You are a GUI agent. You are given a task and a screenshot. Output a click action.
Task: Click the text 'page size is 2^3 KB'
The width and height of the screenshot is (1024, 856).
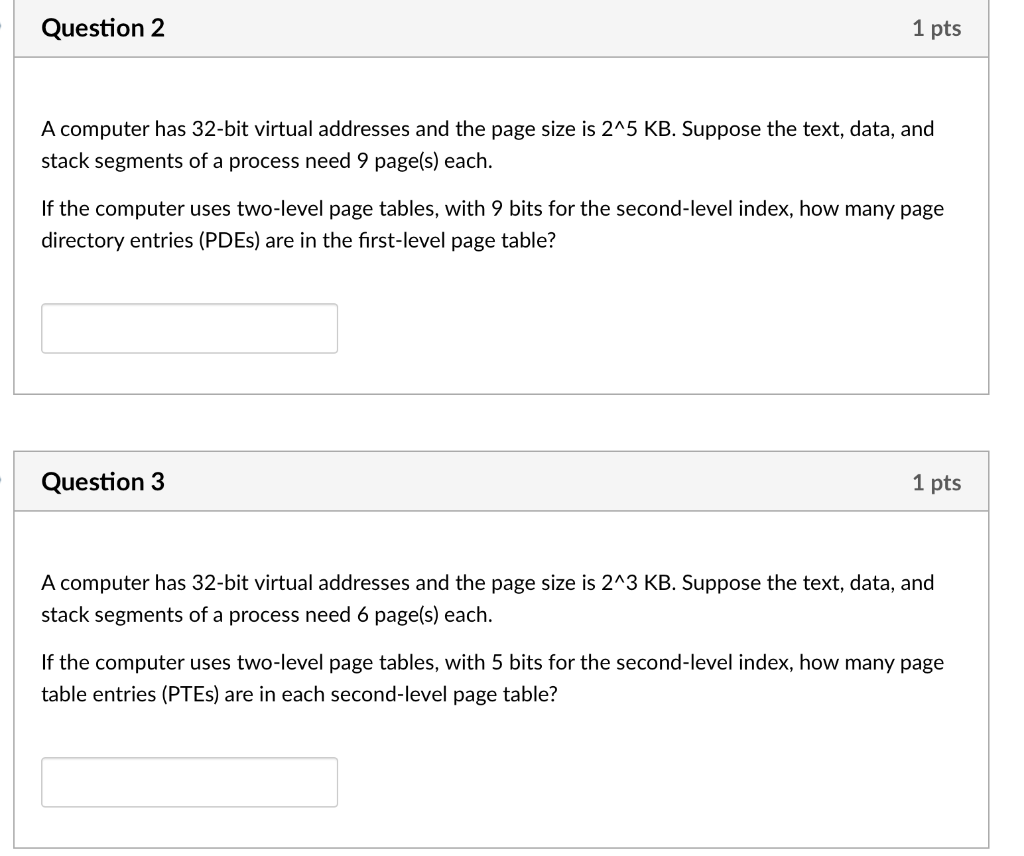point(583,583)
